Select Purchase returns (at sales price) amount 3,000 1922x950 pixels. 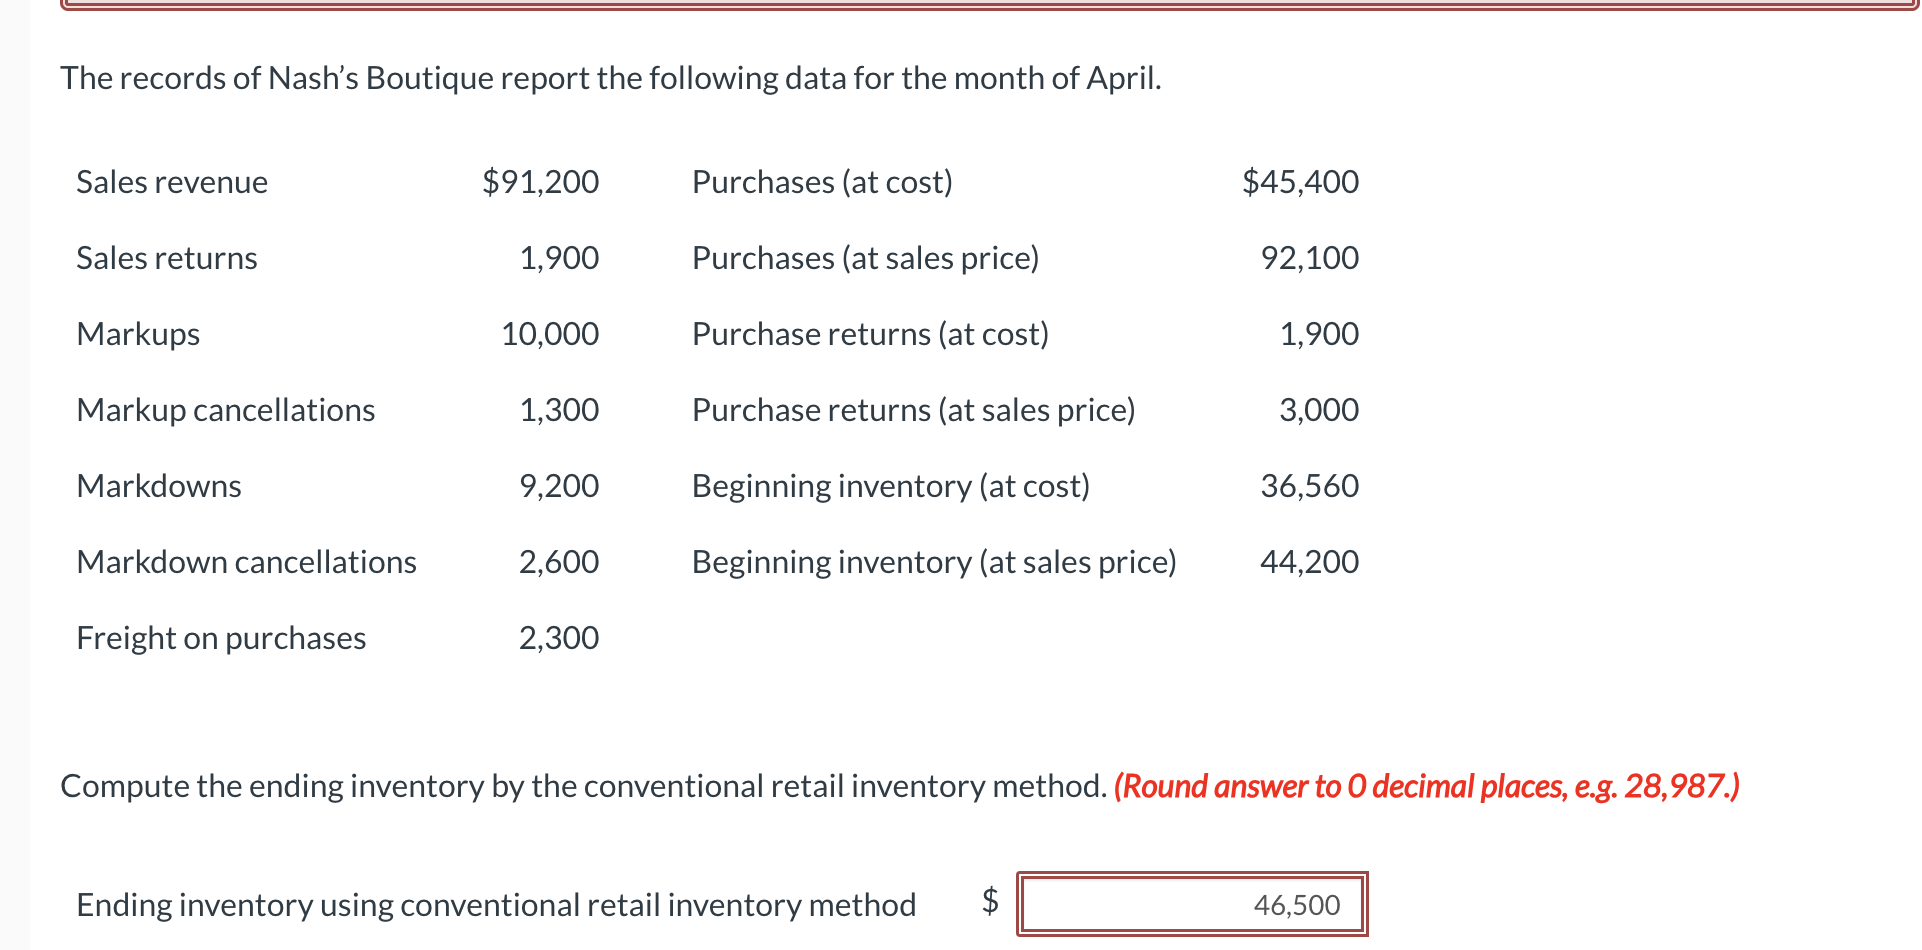point(1318,409)
